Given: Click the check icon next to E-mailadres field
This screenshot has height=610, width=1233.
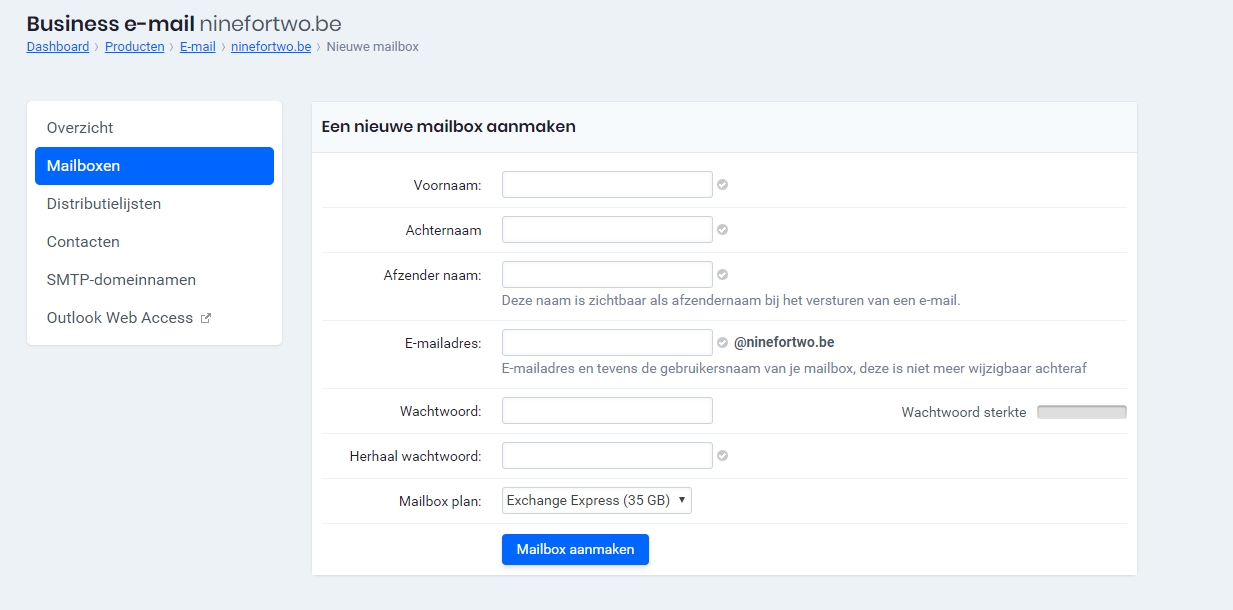Looking at the screenshot, I should 722,343.
